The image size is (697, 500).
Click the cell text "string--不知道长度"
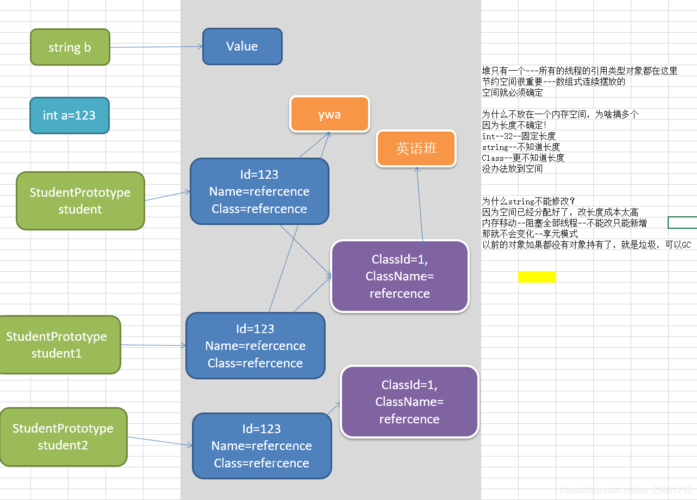point(521,147)
